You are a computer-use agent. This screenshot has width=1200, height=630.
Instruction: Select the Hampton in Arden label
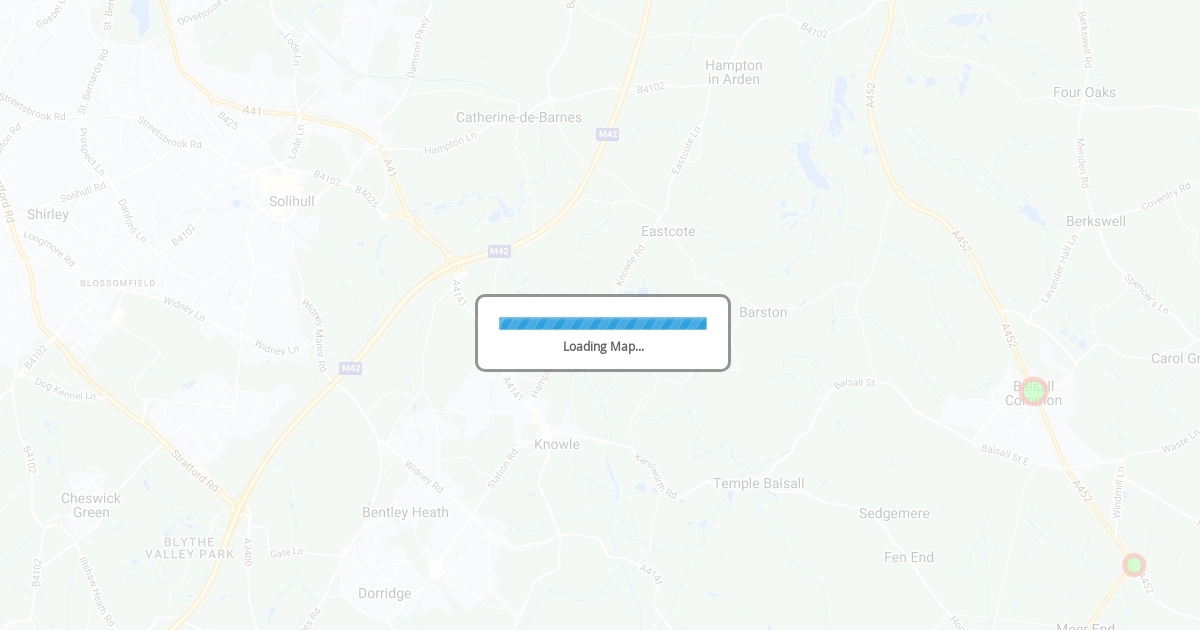[734, 72]
